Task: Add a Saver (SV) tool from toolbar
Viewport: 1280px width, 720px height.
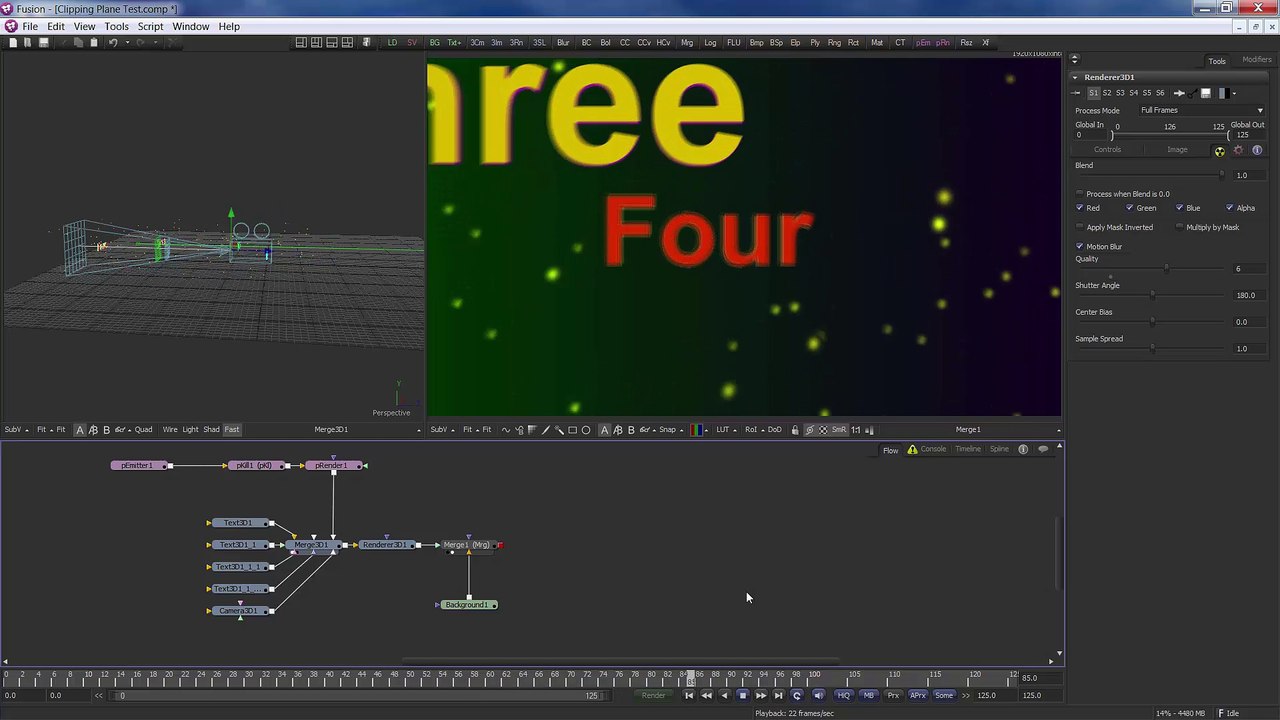Action: [x=412, y=43]
